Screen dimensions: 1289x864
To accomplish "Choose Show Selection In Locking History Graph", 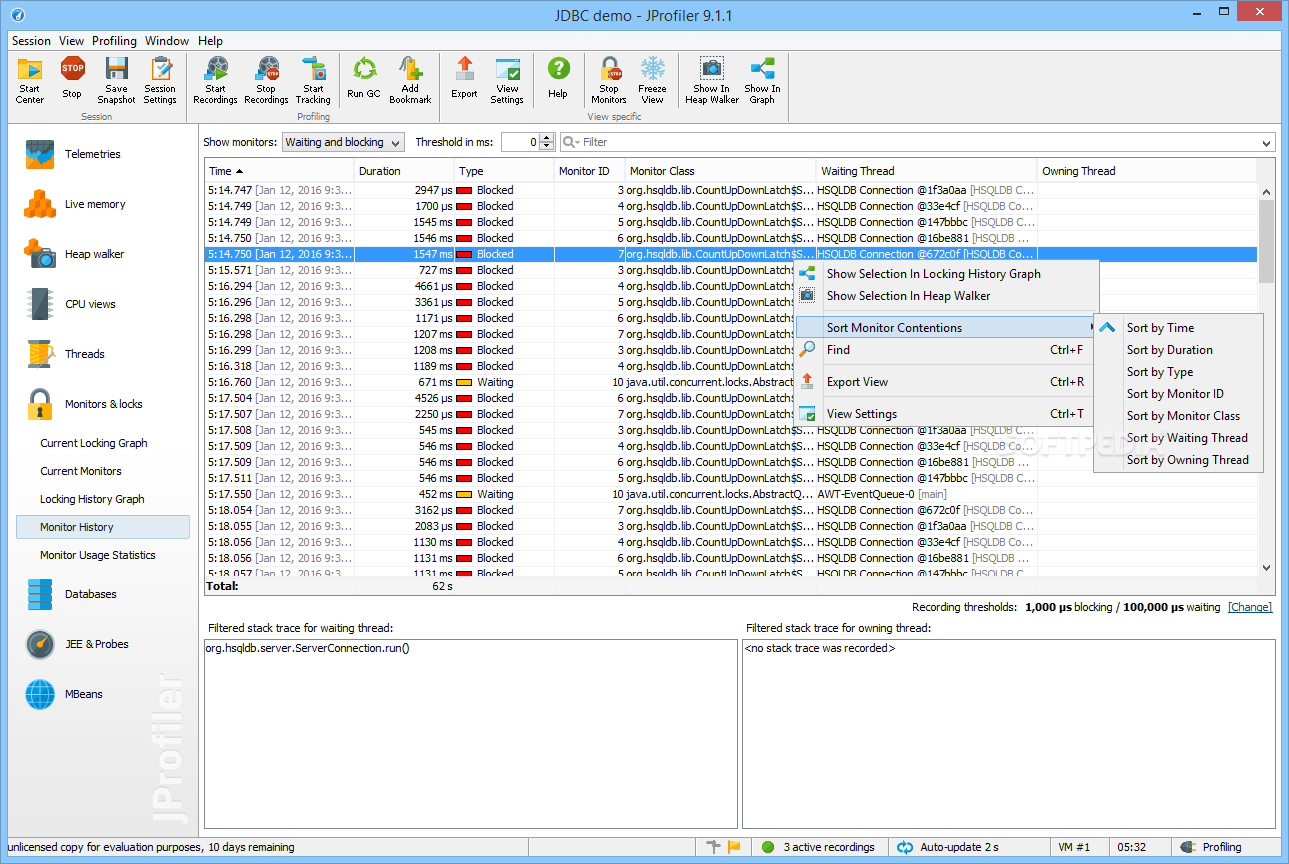I will 945,274.
